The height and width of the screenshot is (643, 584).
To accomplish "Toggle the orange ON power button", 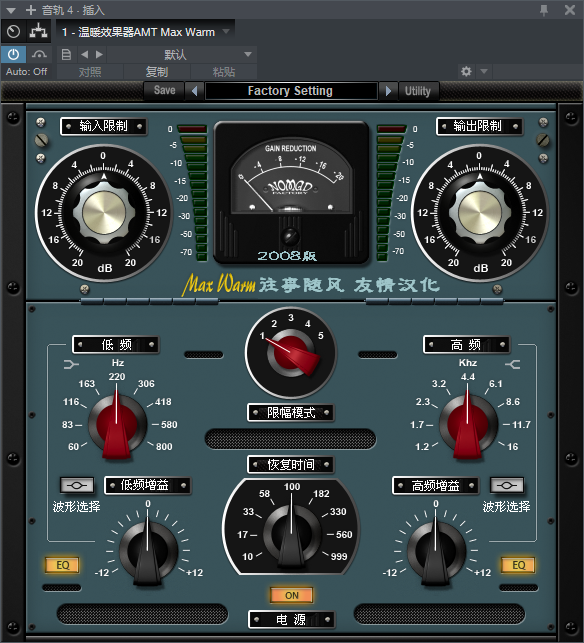I will (x=292, y=595).
